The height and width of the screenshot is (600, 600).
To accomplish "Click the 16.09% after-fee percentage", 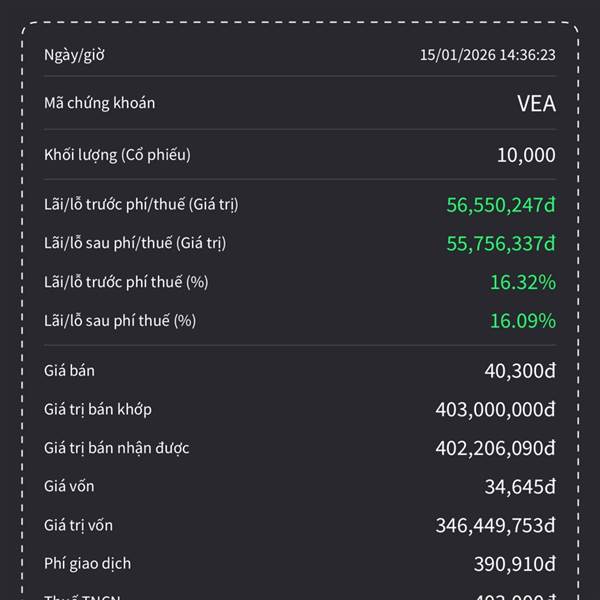I will pos(522,321).
